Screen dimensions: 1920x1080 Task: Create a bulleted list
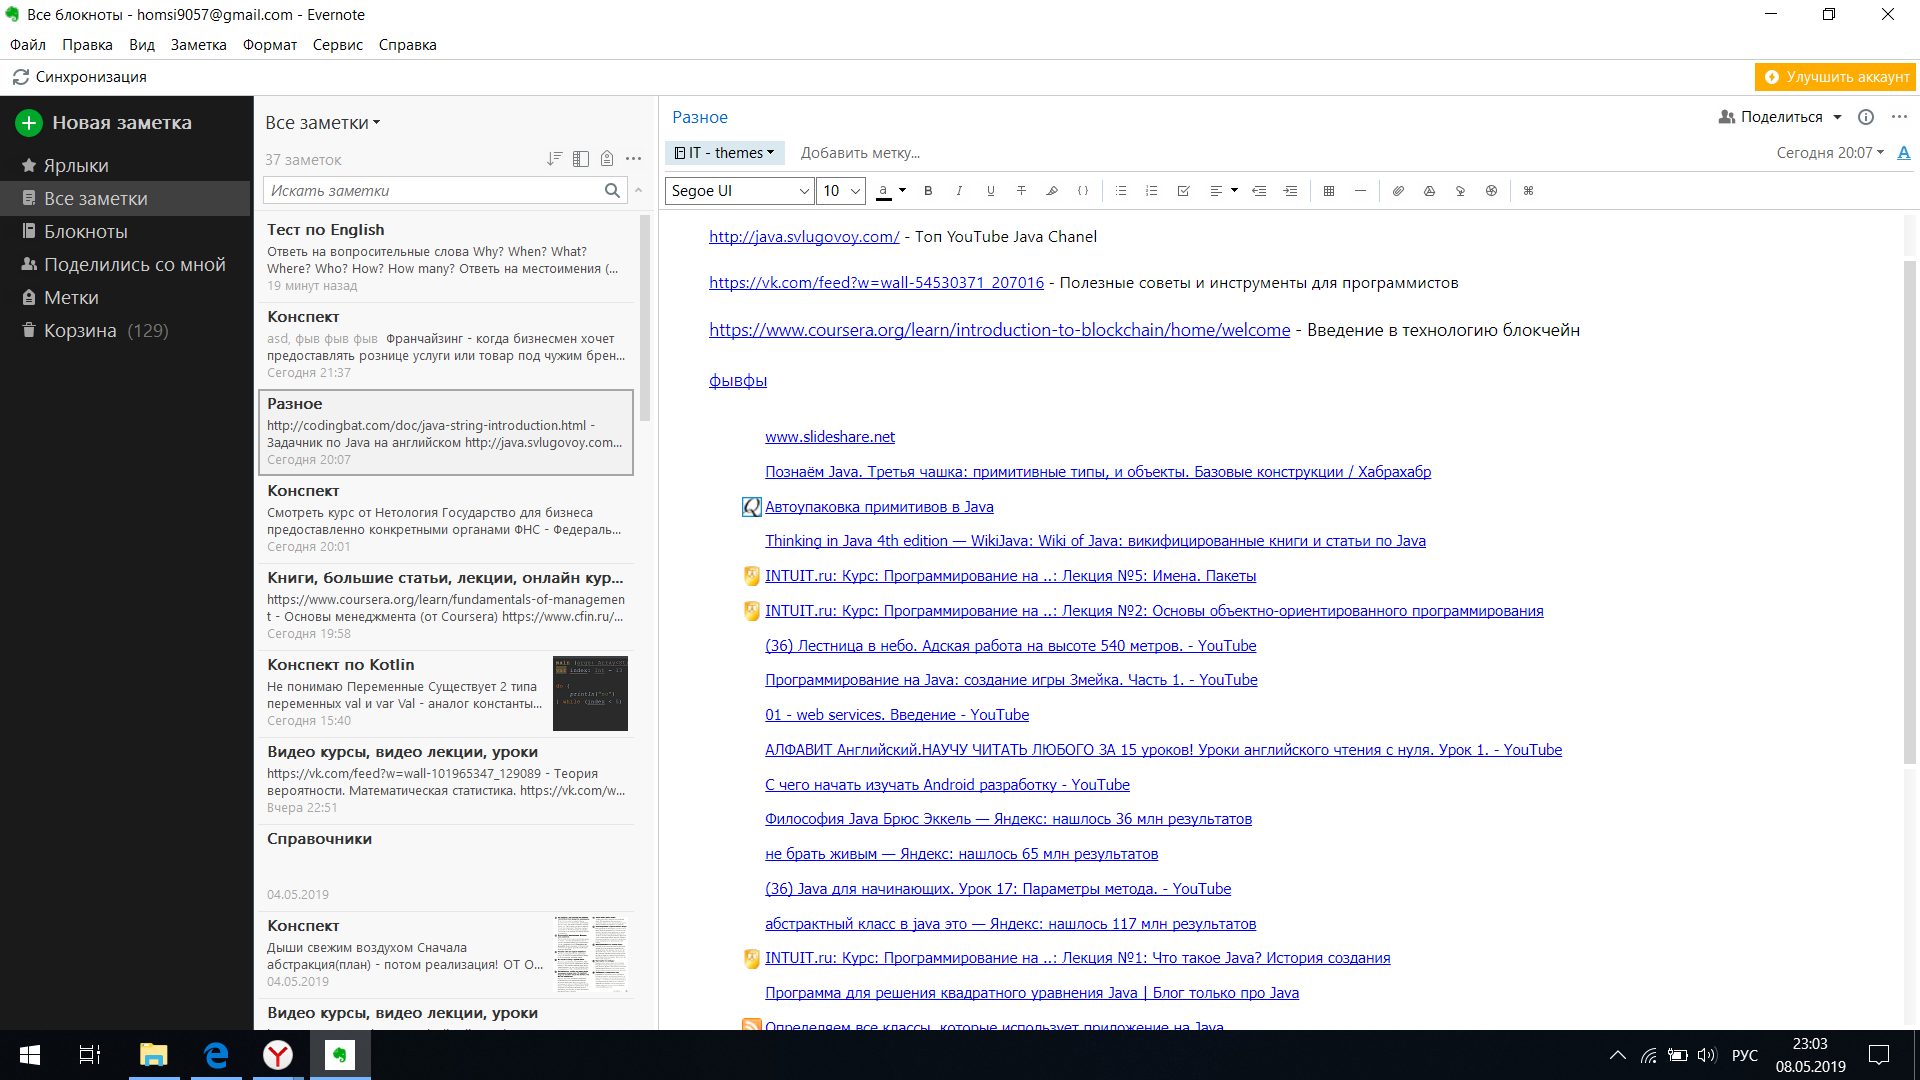1121,191
